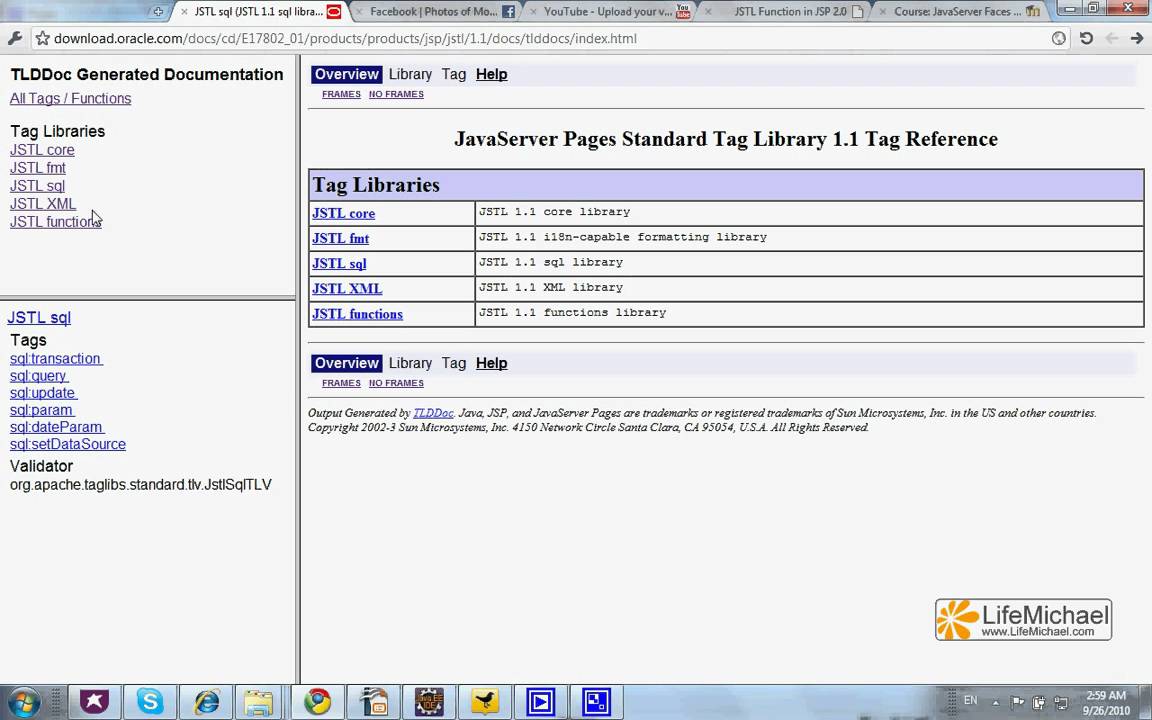Viewport: 1152px width, 720px height.
Task: Open JSTL sql under sidebar Tag Libraries
Action: [37, 186]
